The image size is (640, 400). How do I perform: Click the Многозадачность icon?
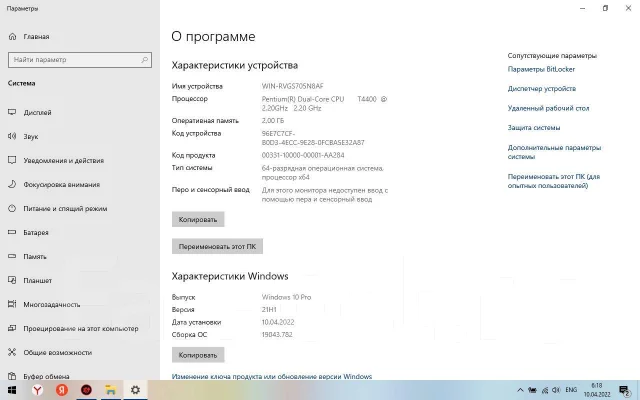point(12,304)
